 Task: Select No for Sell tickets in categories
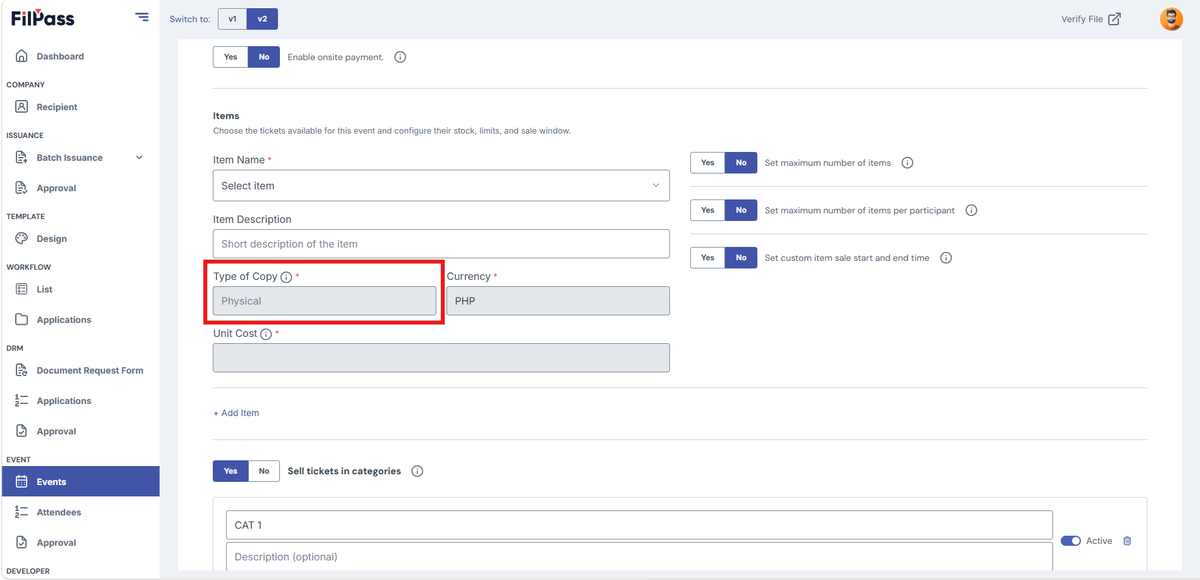pos(264,471)
